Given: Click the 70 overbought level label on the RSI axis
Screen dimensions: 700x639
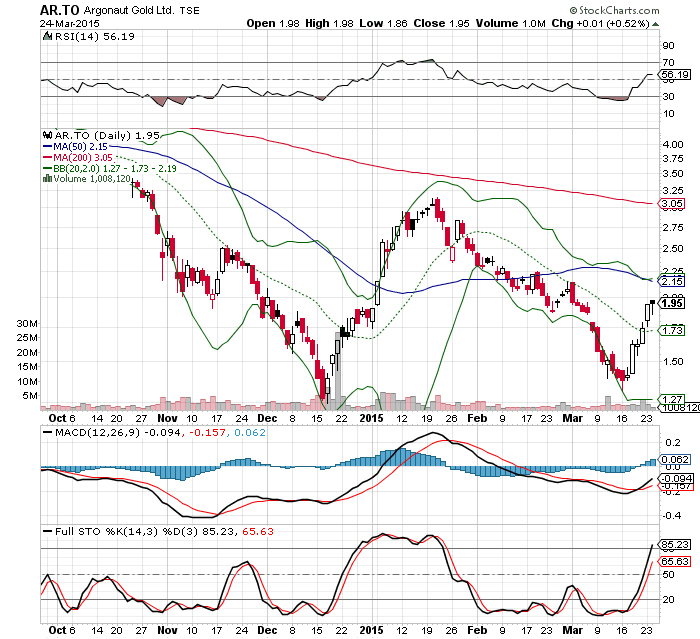Looking at the screenshot, I should point(668,63).
